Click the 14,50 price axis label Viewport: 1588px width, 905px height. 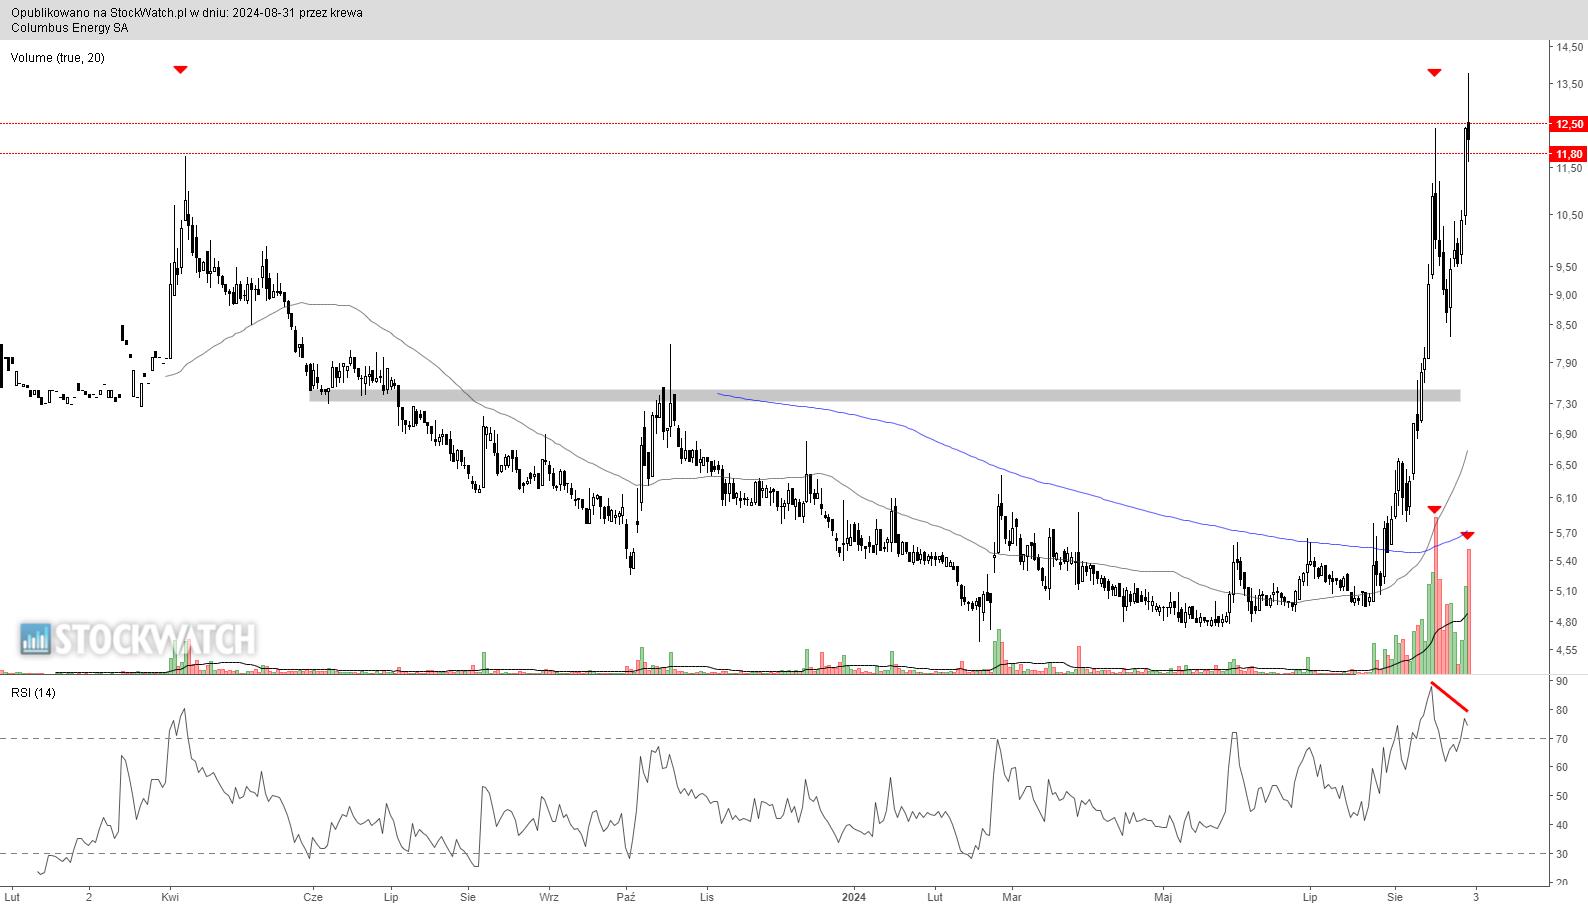[x=1569, y=47]
